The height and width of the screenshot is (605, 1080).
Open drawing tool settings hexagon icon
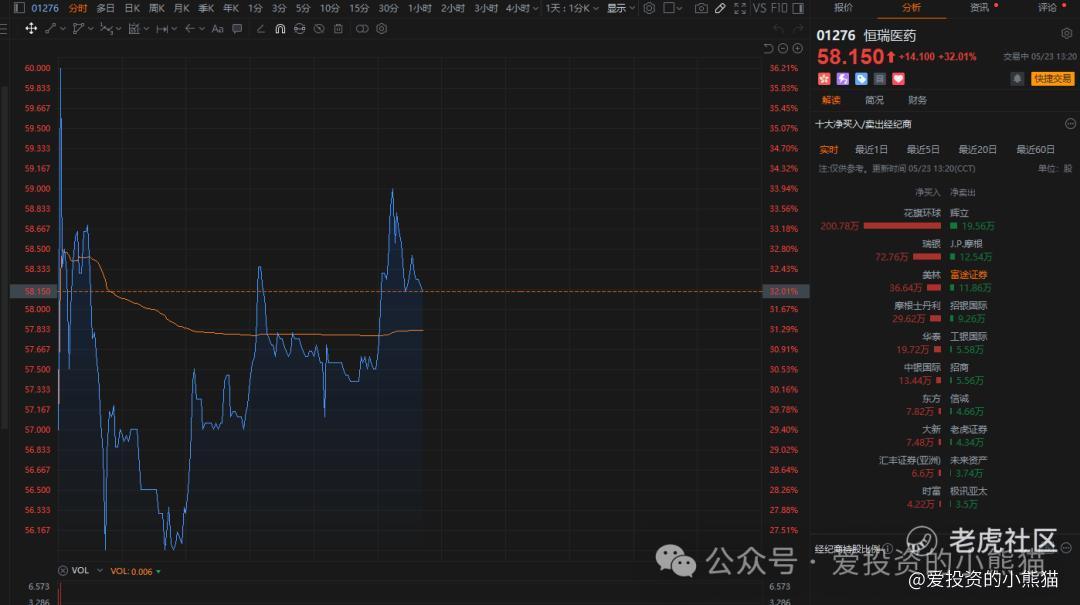pyautogui.click(x=382, y=29)
